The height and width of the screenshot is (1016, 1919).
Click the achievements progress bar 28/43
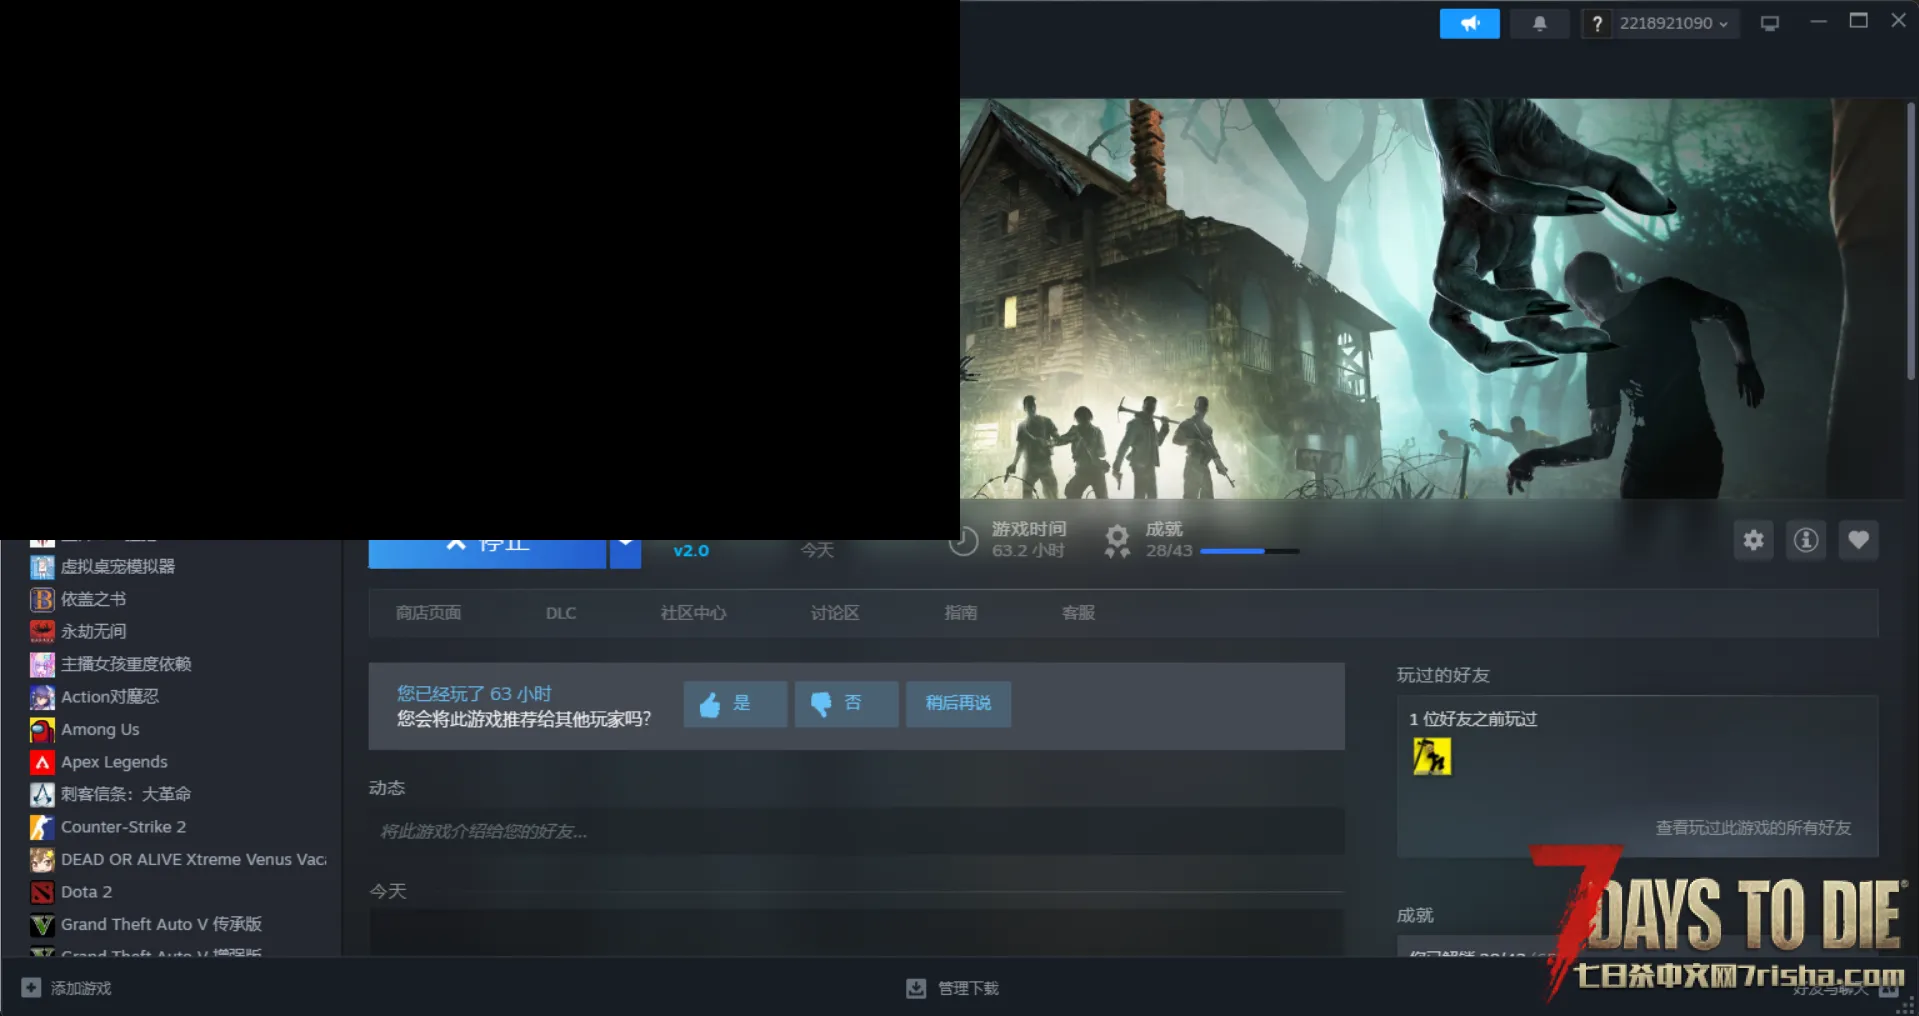[x=1249, y=551]
